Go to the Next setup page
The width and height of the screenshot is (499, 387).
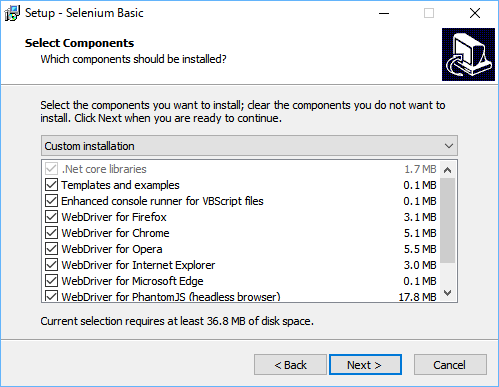pyautogui.click(x=365, y=365)
